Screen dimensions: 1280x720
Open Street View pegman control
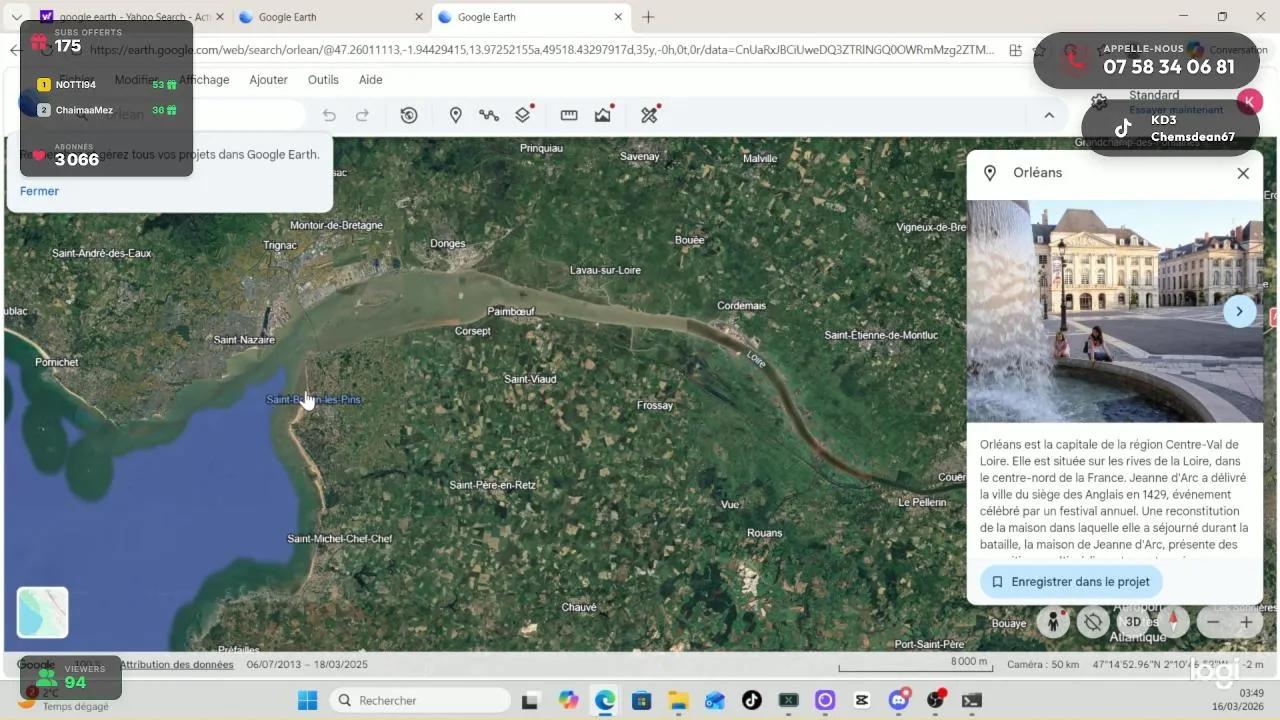1052,622
